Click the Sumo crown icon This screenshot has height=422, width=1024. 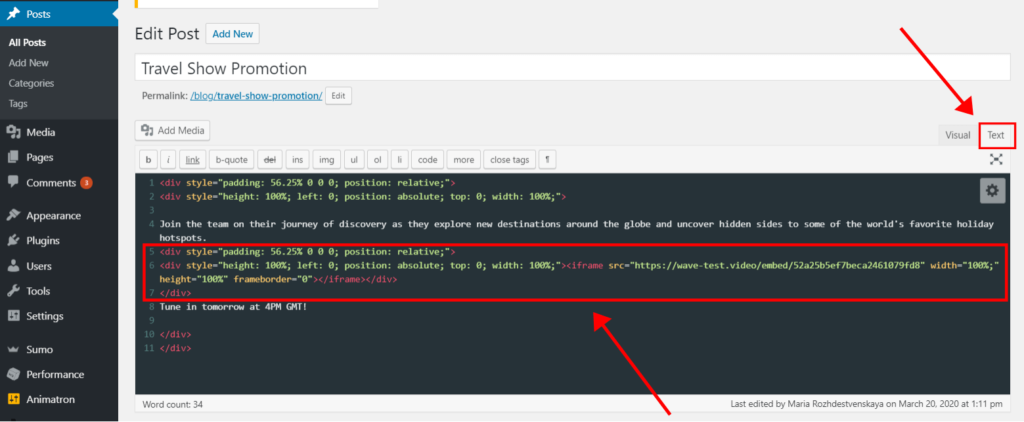coord(13,349)
